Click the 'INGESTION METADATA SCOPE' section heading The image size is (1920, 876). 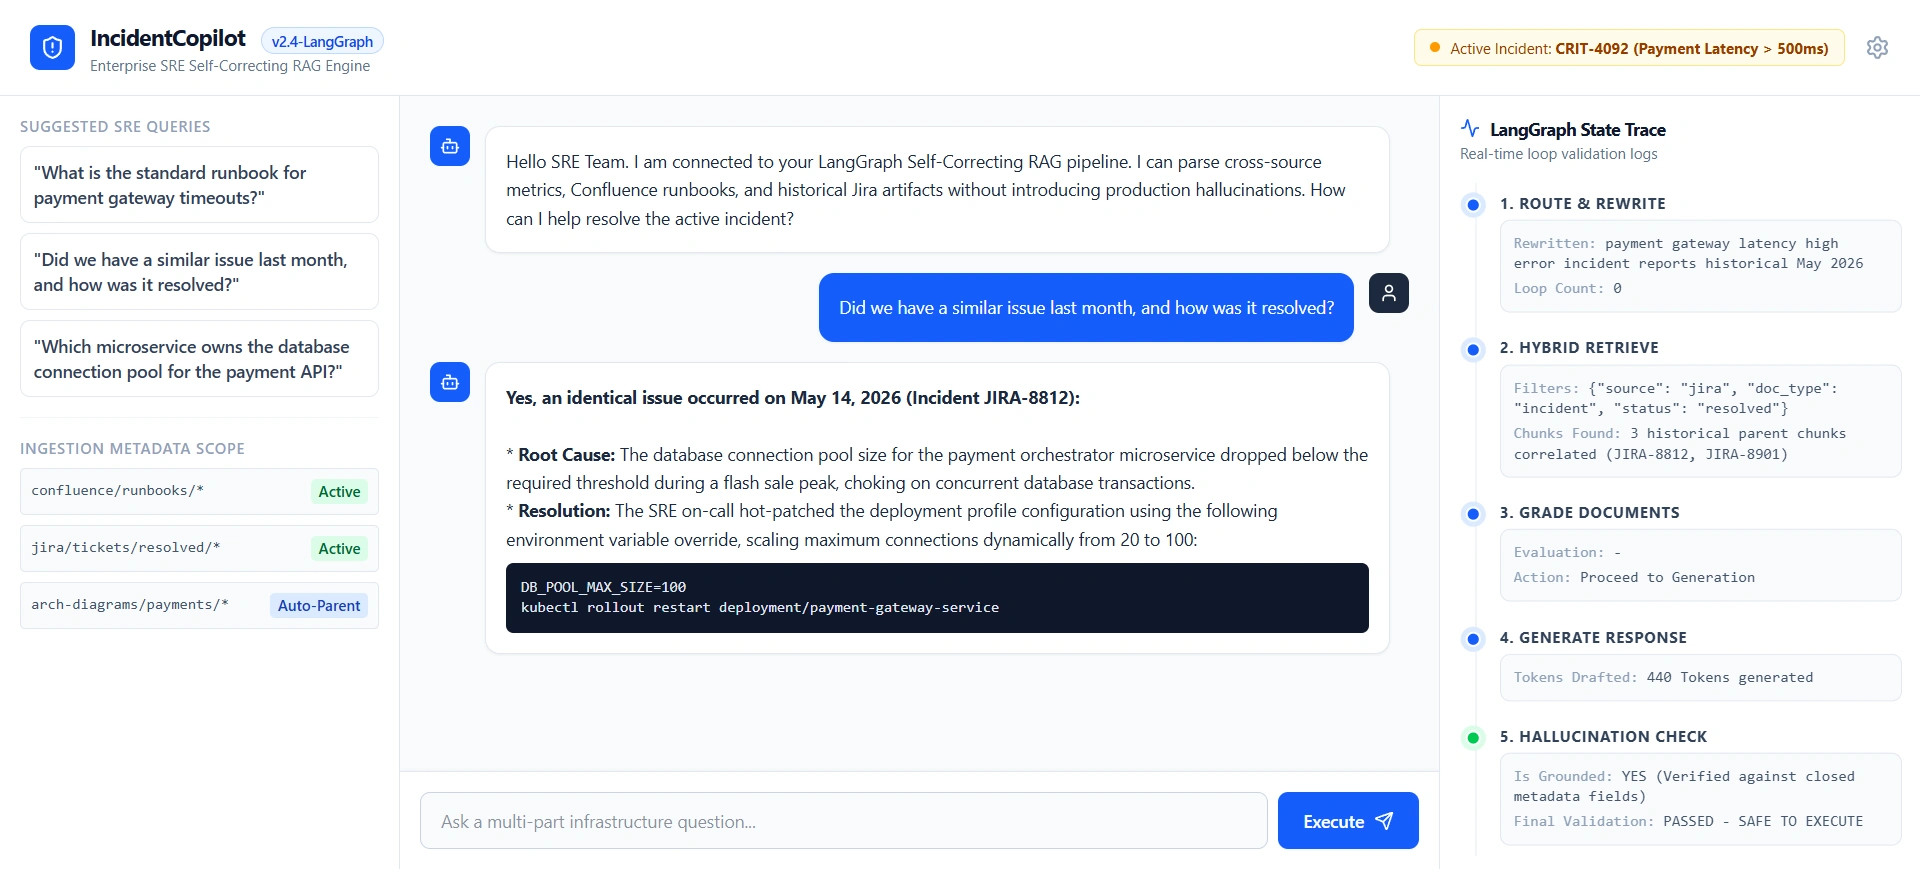132,449
